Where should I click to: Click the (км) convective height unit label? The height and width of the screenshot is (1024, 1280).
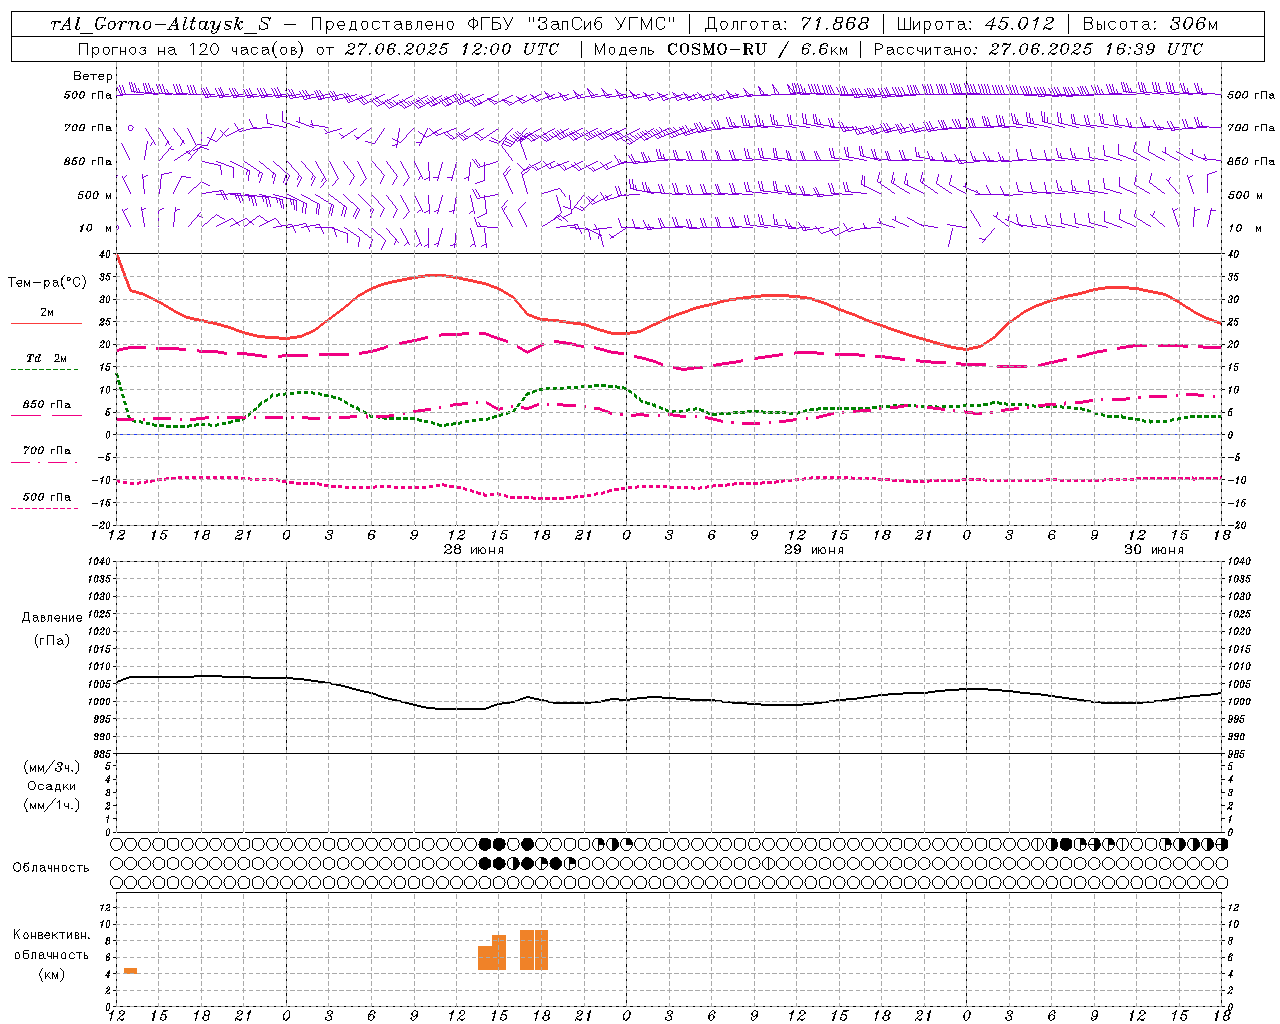(x=52, y=974)
